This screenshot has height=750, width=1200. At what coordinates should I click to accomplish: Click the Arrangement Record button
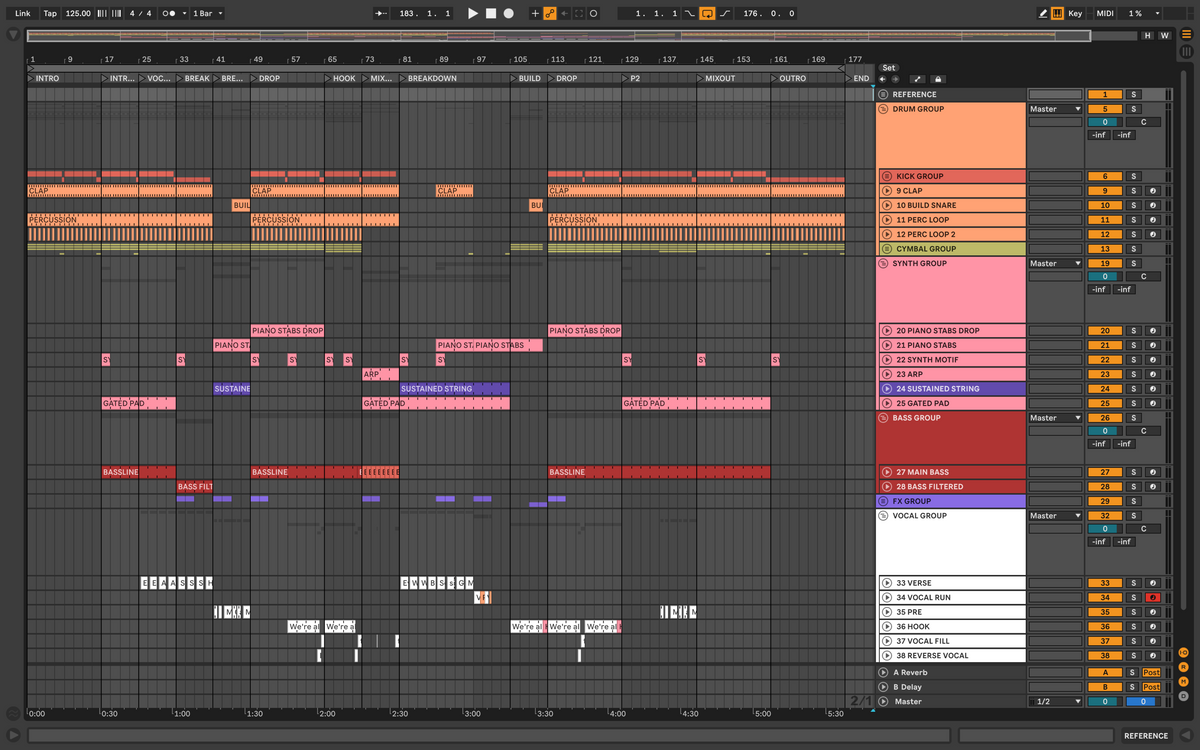[x=509, y=14]
